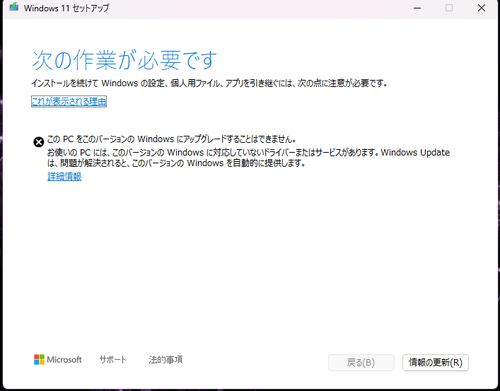
Task: Click the disabled maximize button
Action: tap(449, 8)
